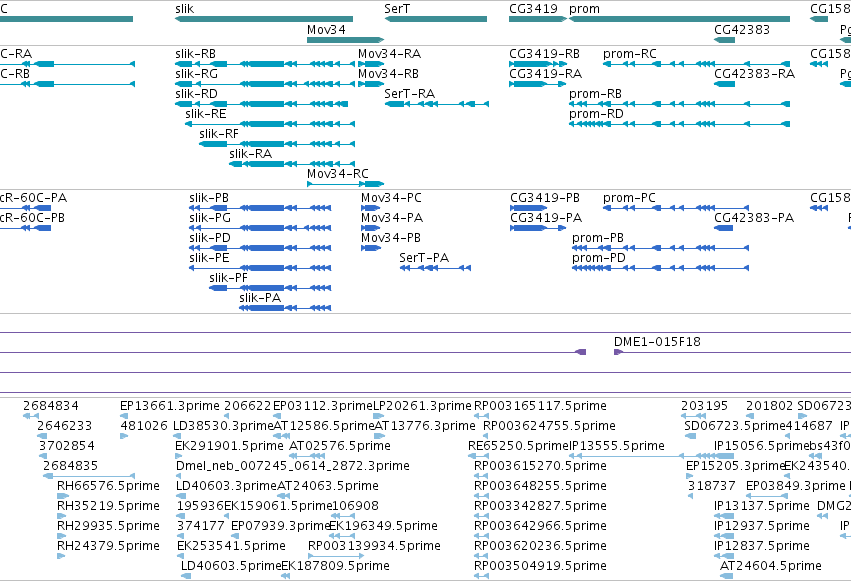The width and height of the screenshot is (851, 581).
Task: Open protein label slik-PD
Action: point(210,238)
